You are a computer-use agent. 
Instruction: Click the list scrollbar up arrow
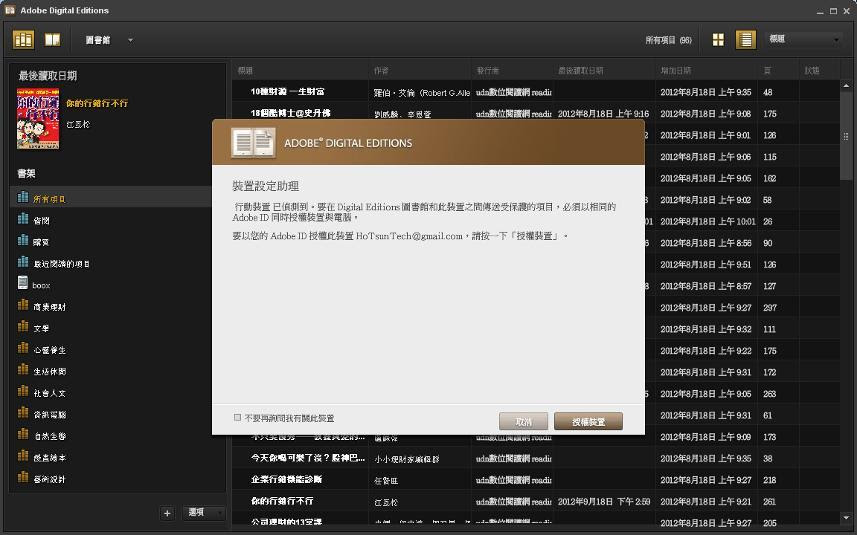point(846,86)
